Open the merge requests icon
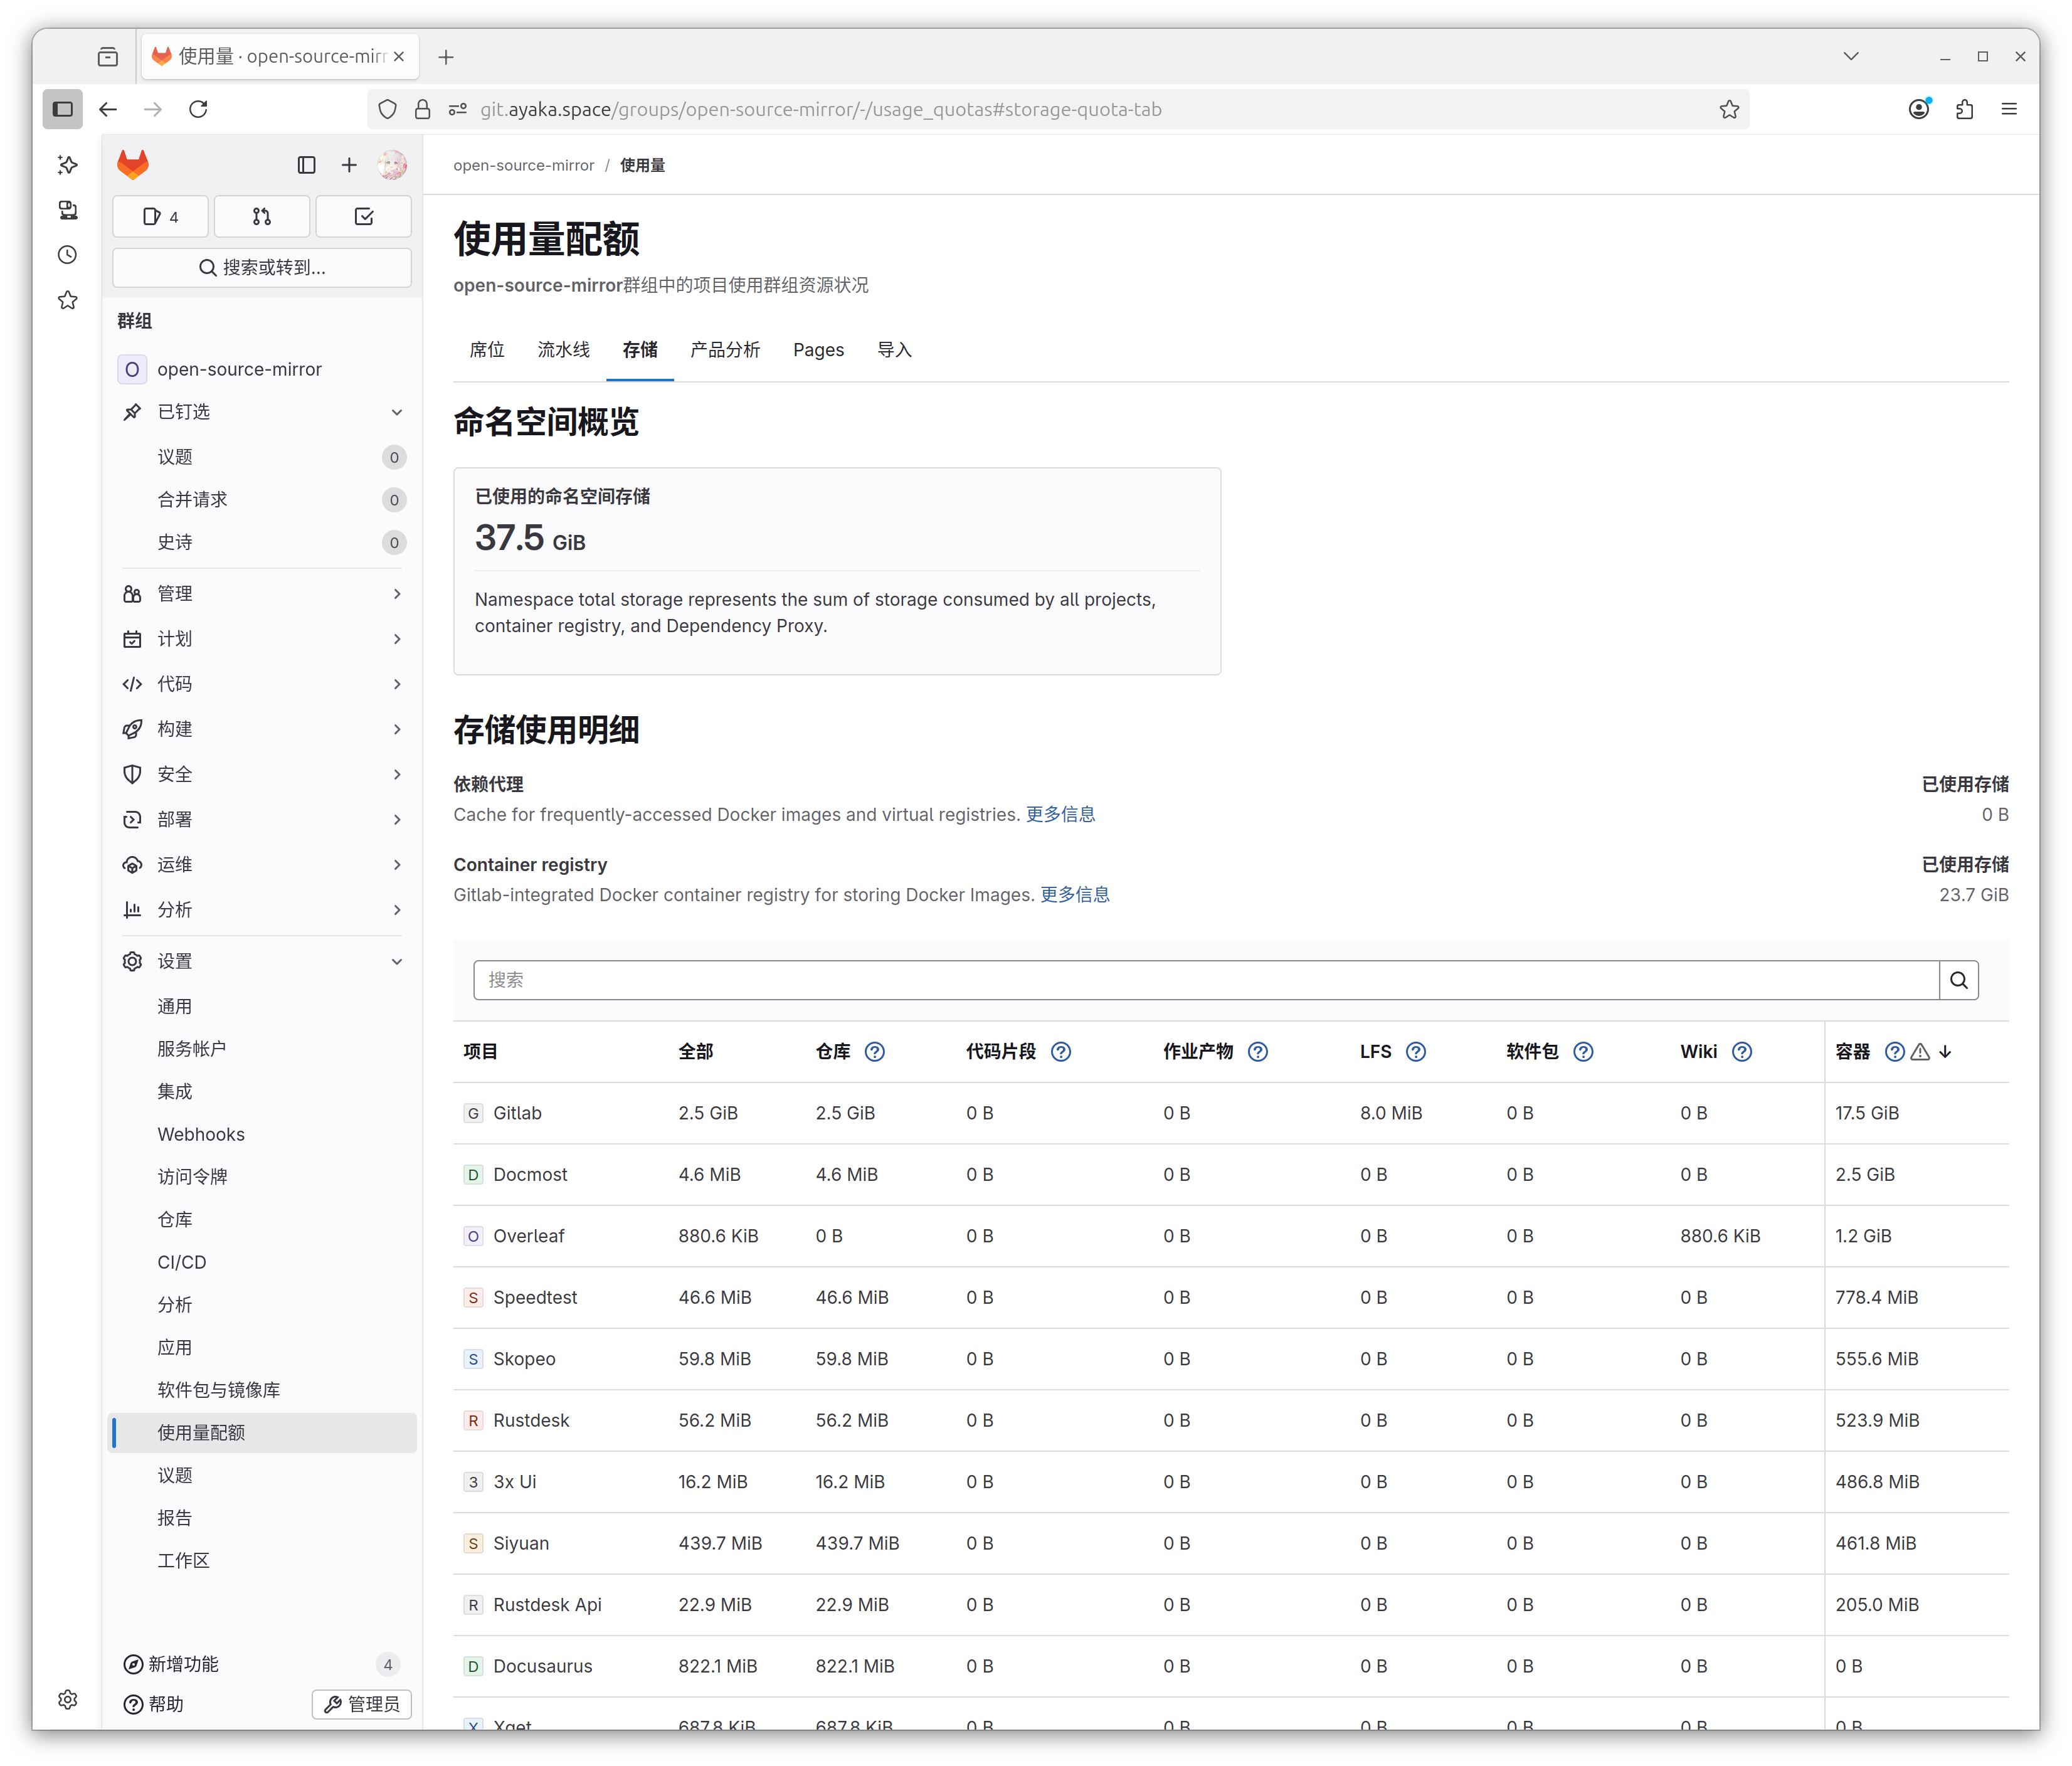 pyautogui.click(x=261, y=216)
